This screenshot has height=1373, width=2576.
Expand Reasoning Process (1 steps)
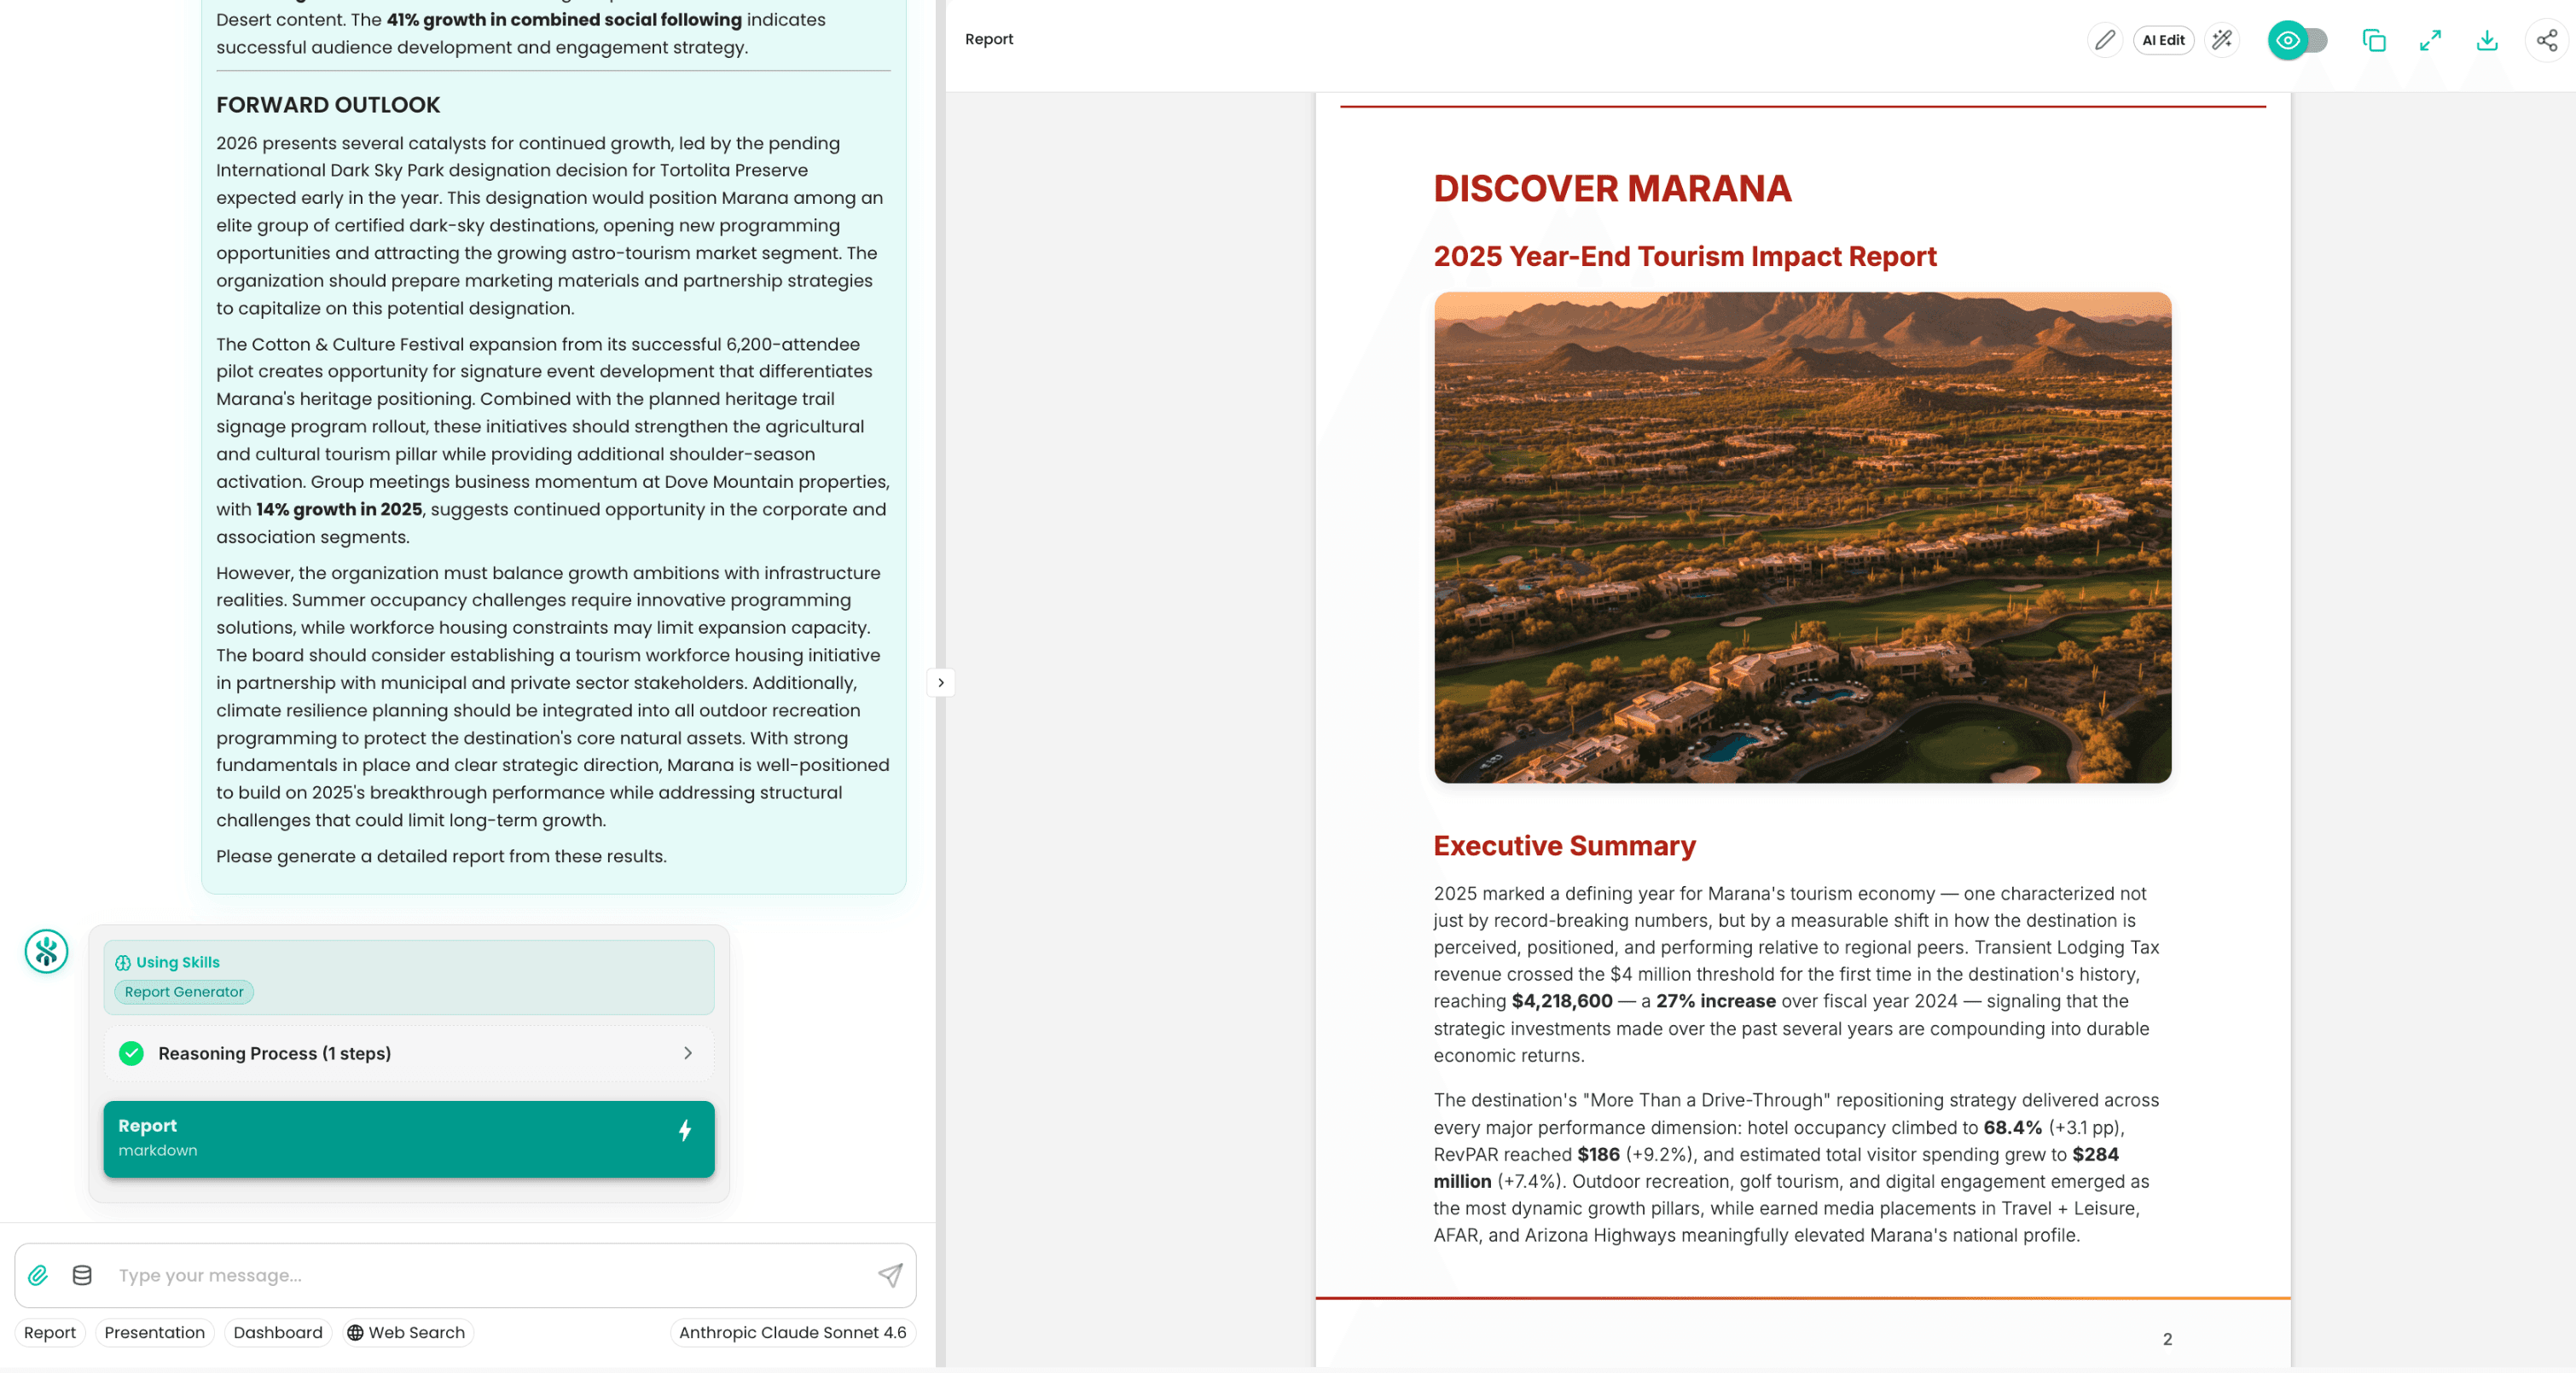click(x=409, y=1053)
